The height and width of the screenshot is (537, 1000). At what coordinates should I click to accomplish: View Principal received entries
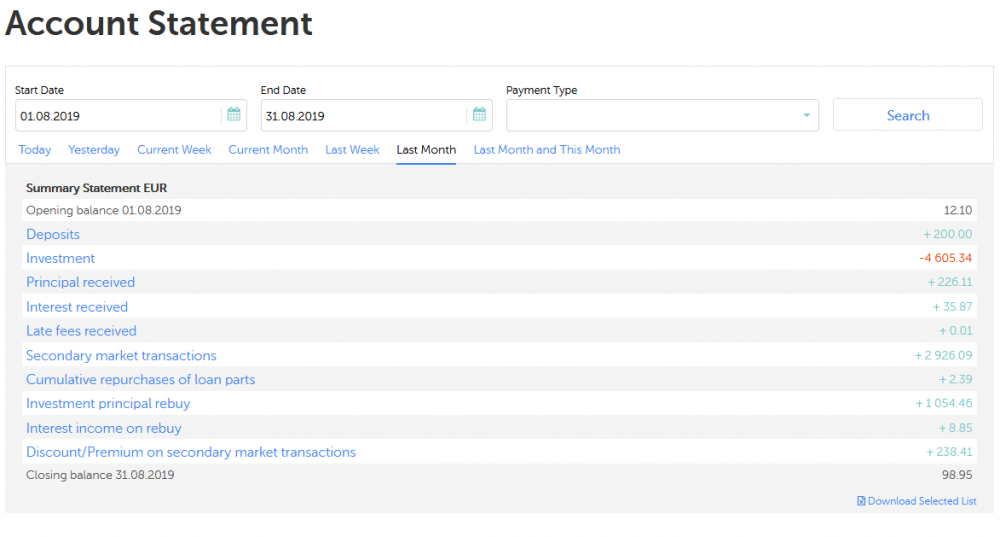(x=80, y=282)
